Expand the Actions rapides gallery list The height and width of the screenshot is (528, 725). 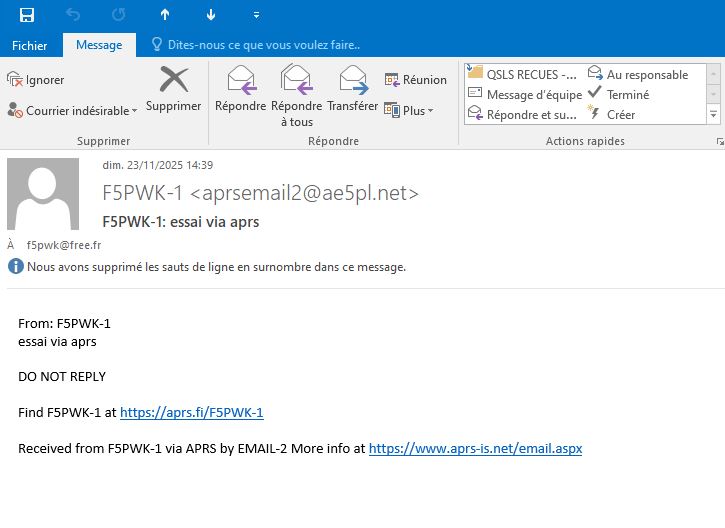[714, 115]
